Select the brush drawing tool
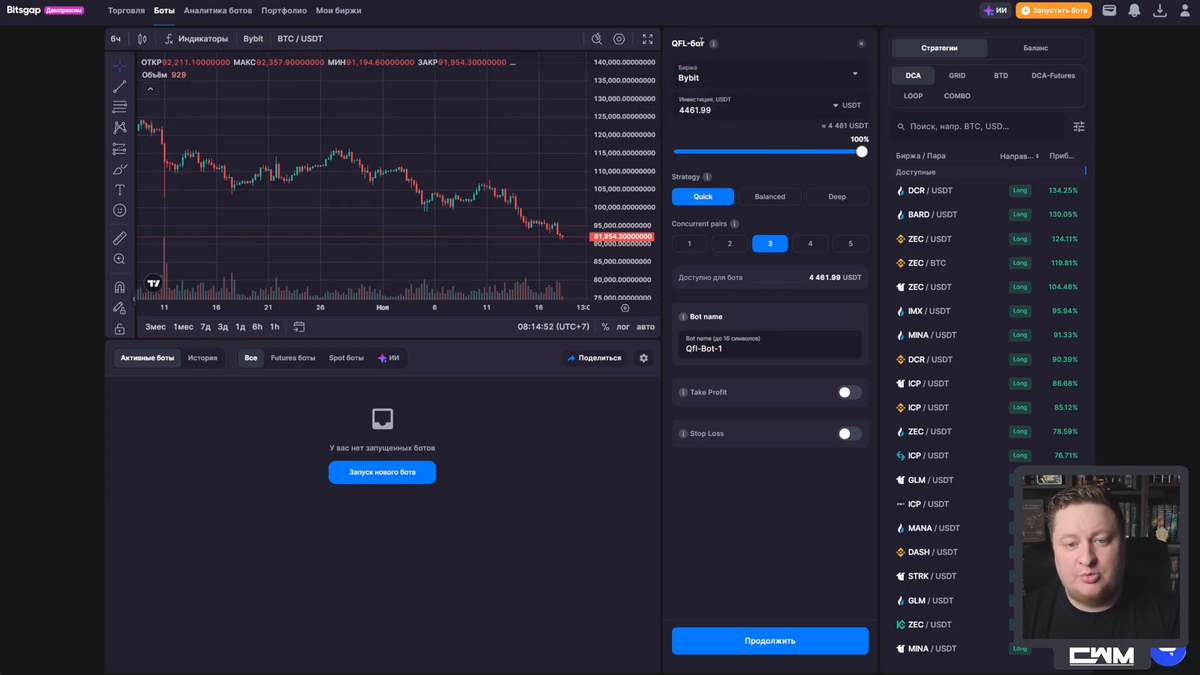The width and height of the screenshot is (1200, 675). tap(120, 169)
